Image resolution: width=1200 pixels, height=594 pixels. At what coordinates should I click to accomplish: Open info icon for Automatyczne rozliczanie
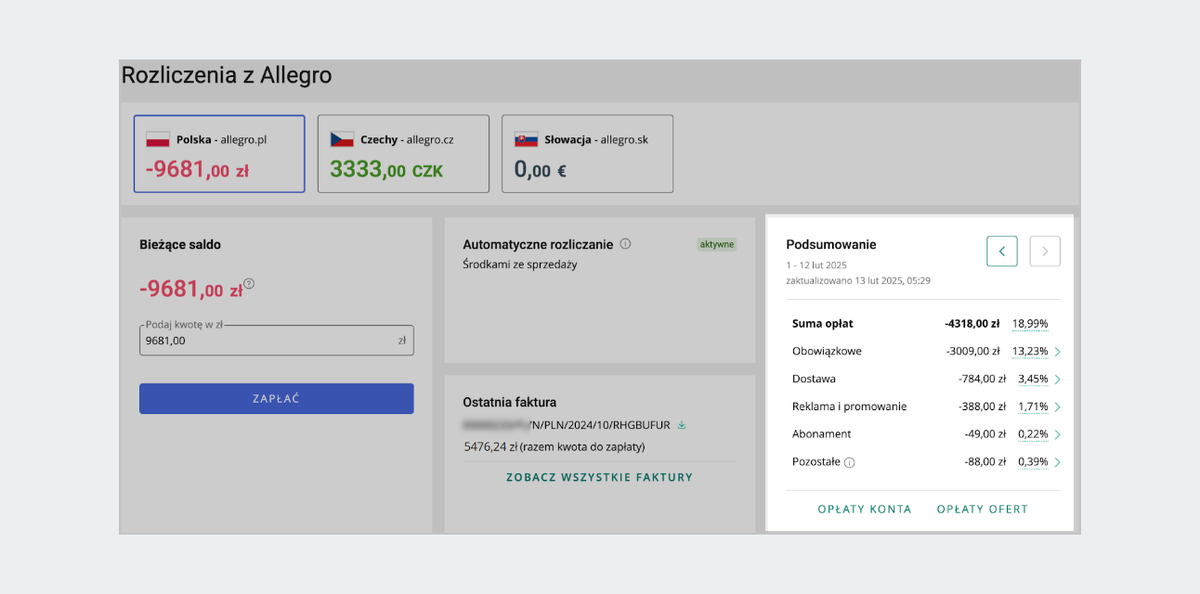(x=625, y=243)
